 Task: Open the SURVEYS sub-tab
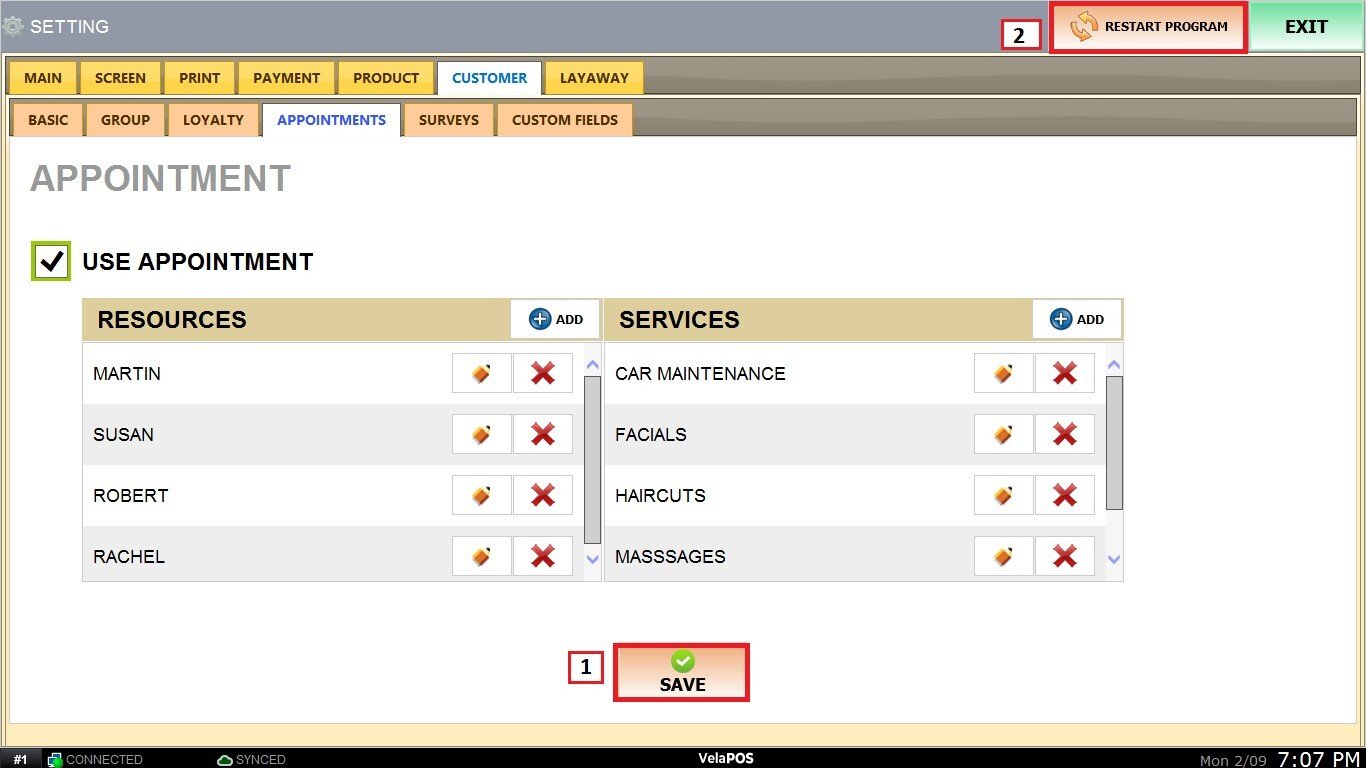click(448, 120)
